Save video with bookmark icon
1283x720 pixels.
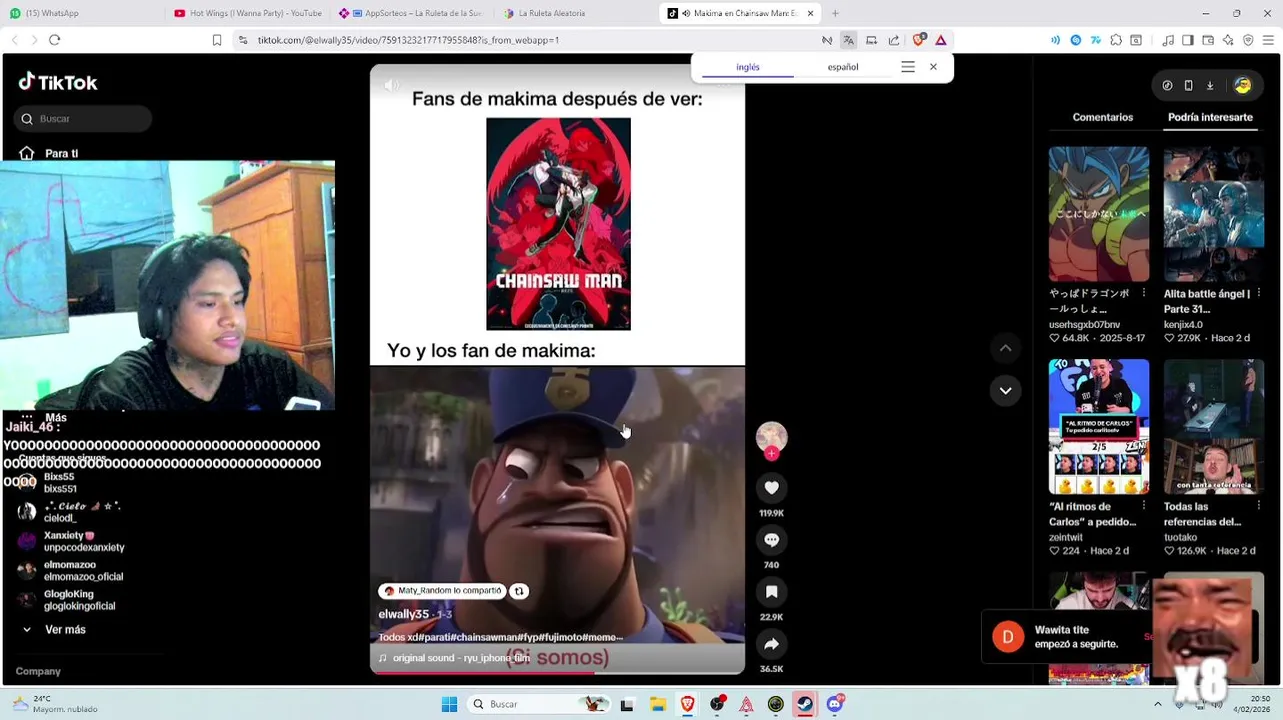[x=771, y=592]
